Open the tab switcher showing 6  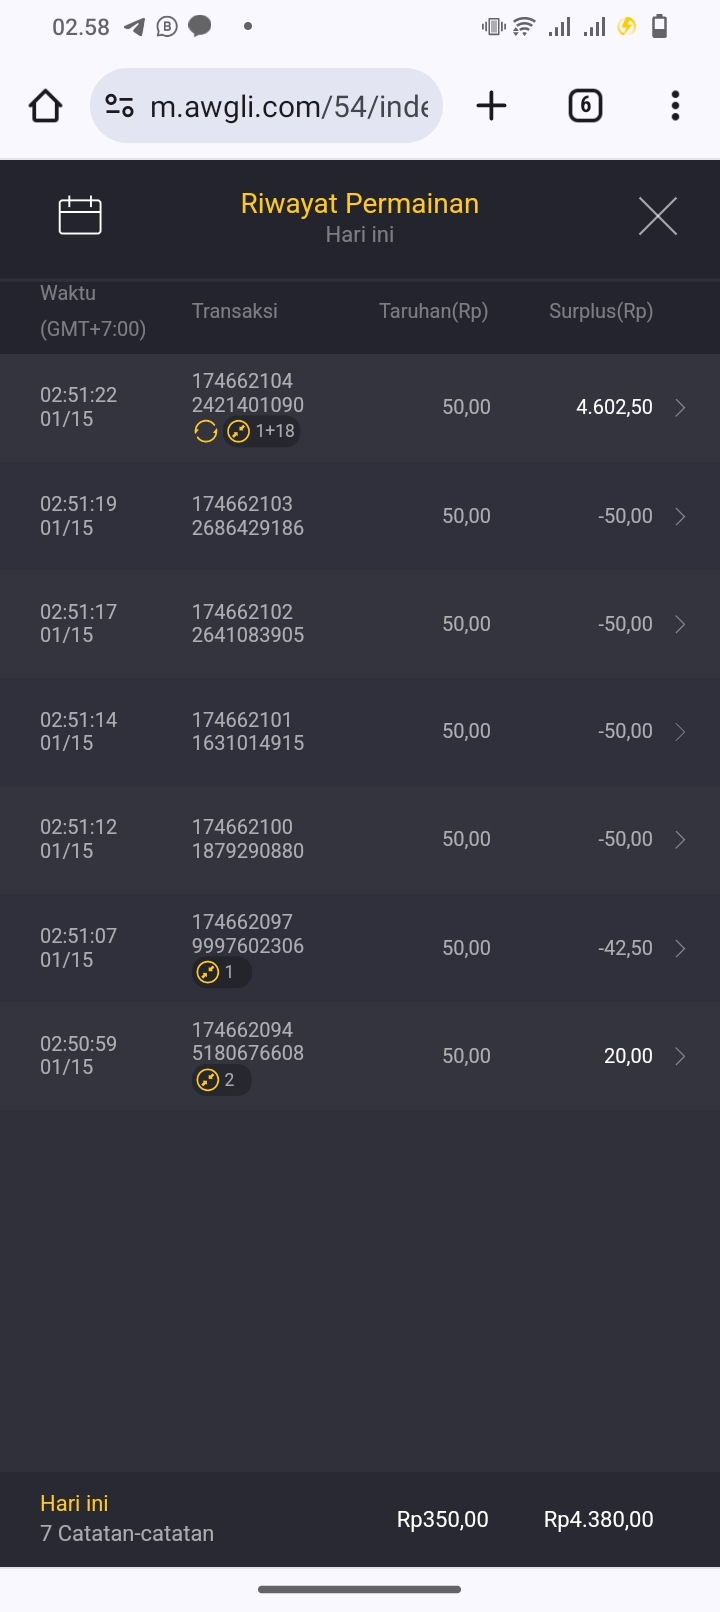(585, 106)
